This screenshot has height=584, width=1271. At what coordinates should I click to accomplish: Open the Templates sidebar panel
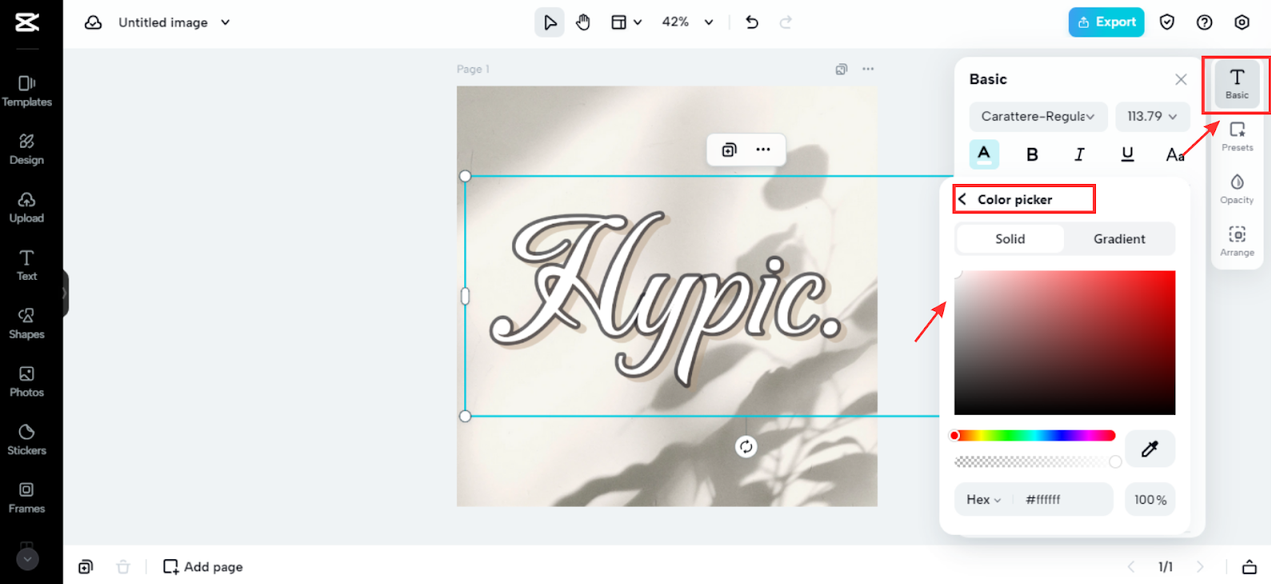coord(27,91)
